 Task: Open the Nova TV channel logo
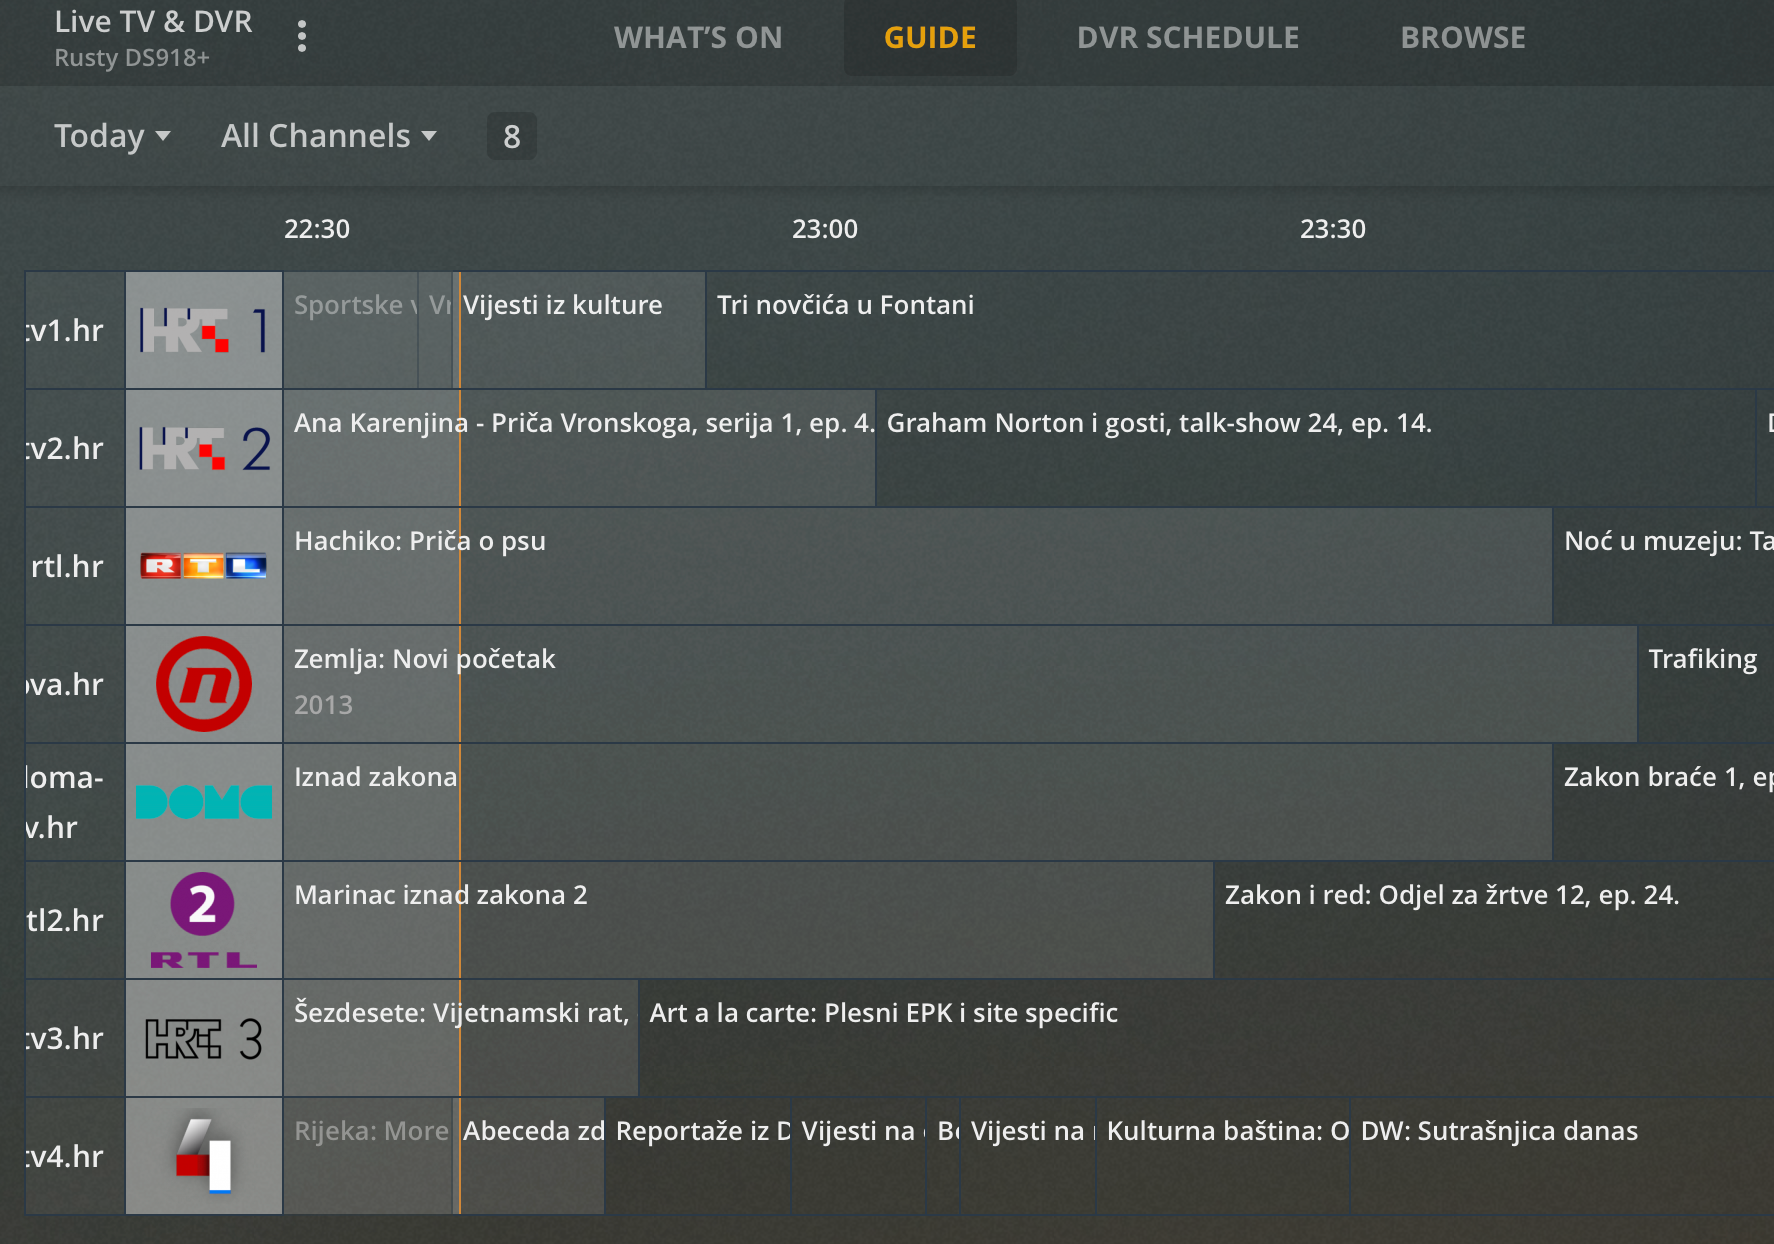pos(204,684)
